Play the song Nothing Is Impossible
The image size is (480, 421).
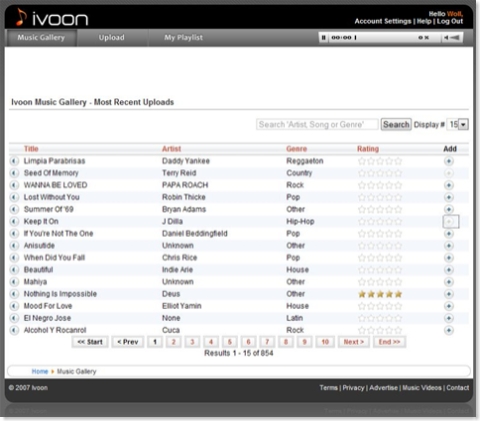point(14,294)
